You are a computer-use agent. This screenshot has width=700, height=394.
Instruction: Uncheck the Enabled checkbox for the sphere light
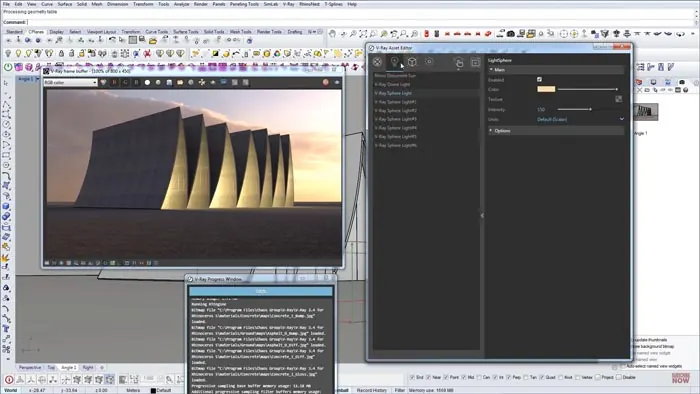539,79
